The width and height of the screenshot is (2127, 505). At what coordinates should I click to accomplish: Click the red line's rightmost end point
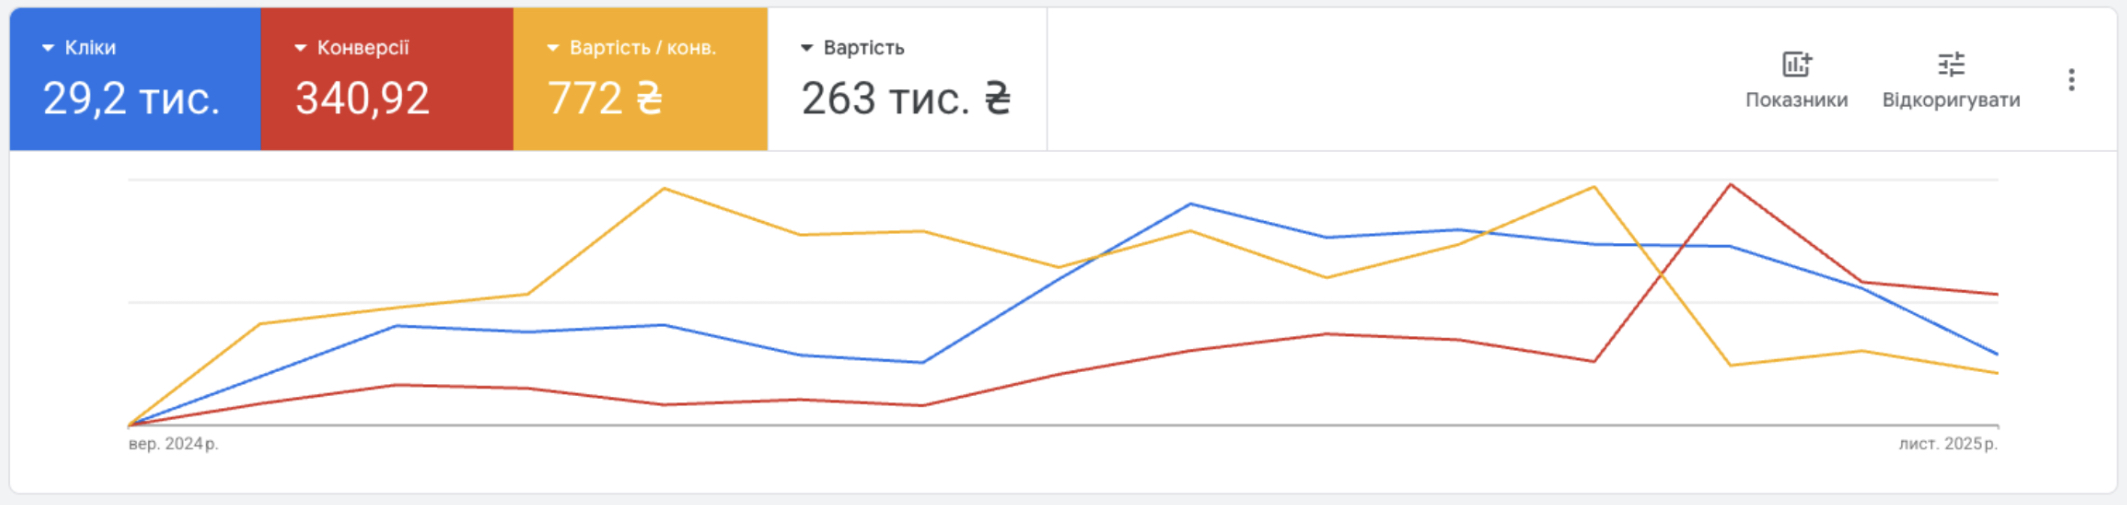click(x=1997, y=294)
